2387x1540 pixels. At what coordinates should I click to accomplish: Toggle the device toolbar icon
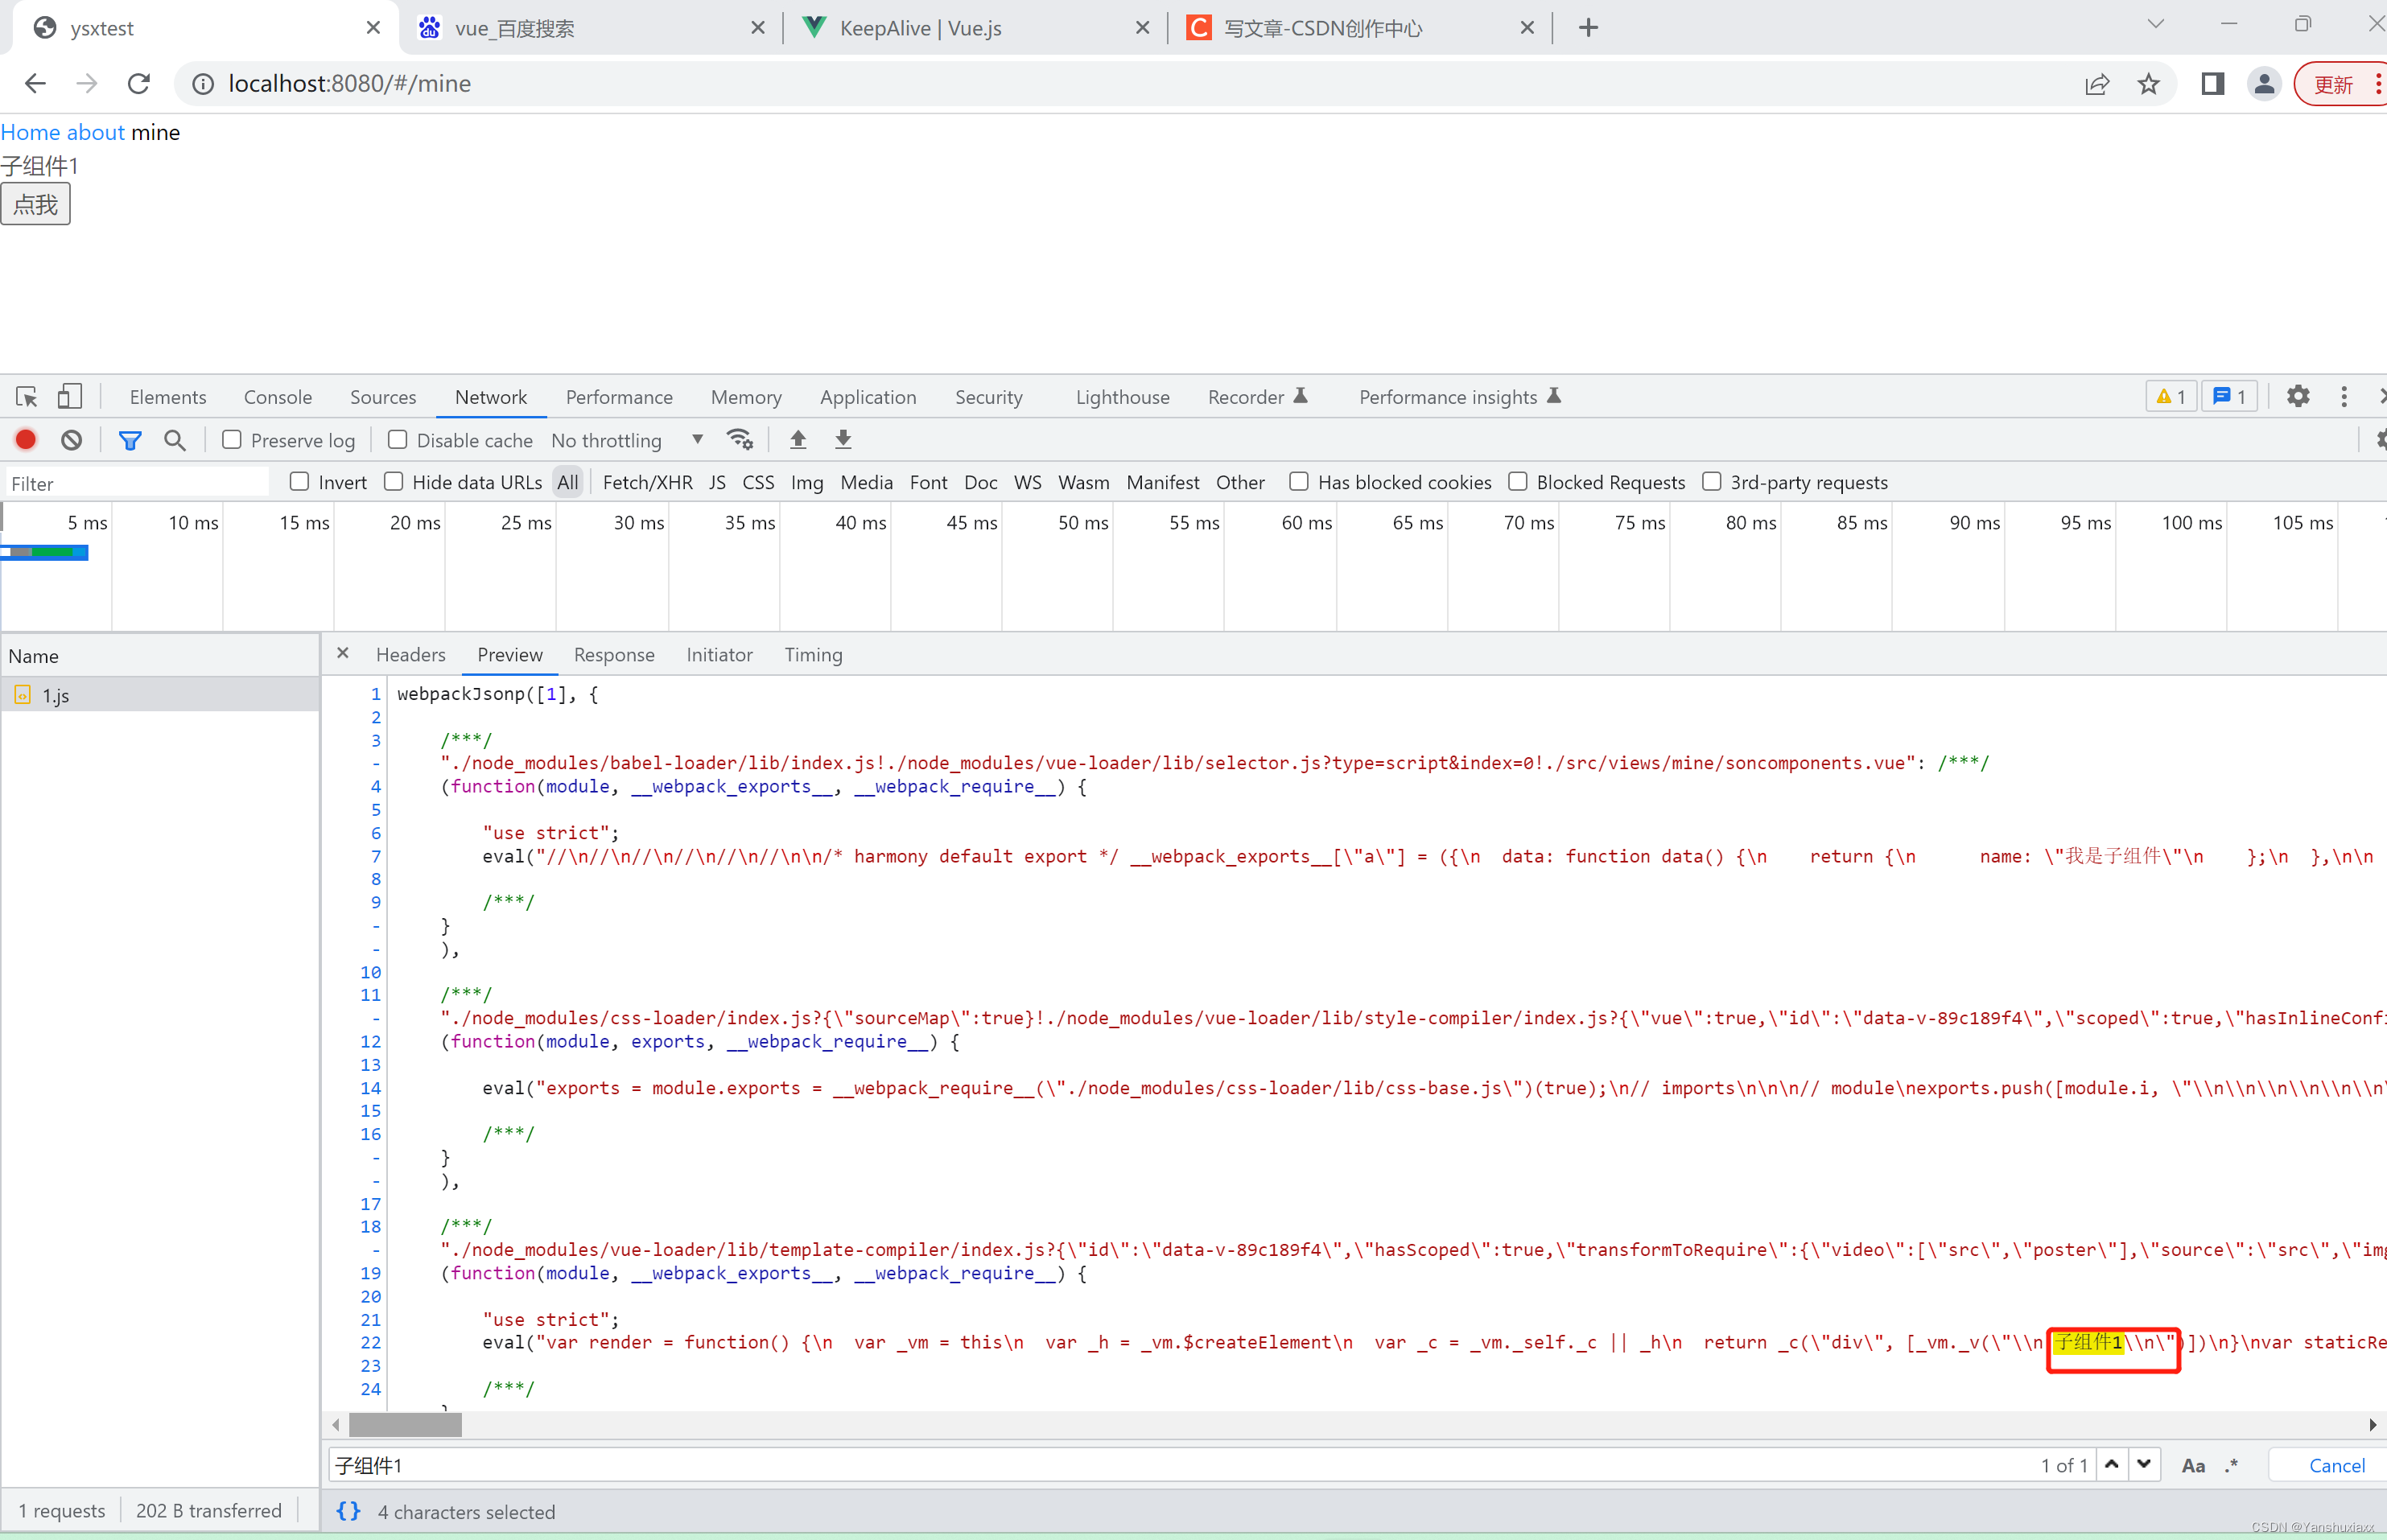[x=69, y=397]
